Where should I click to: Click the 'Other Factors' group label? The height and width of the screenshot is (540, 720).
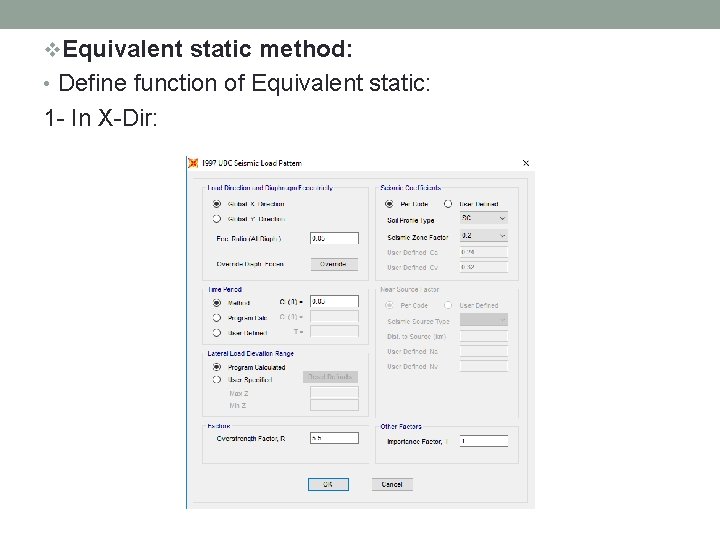401,426
